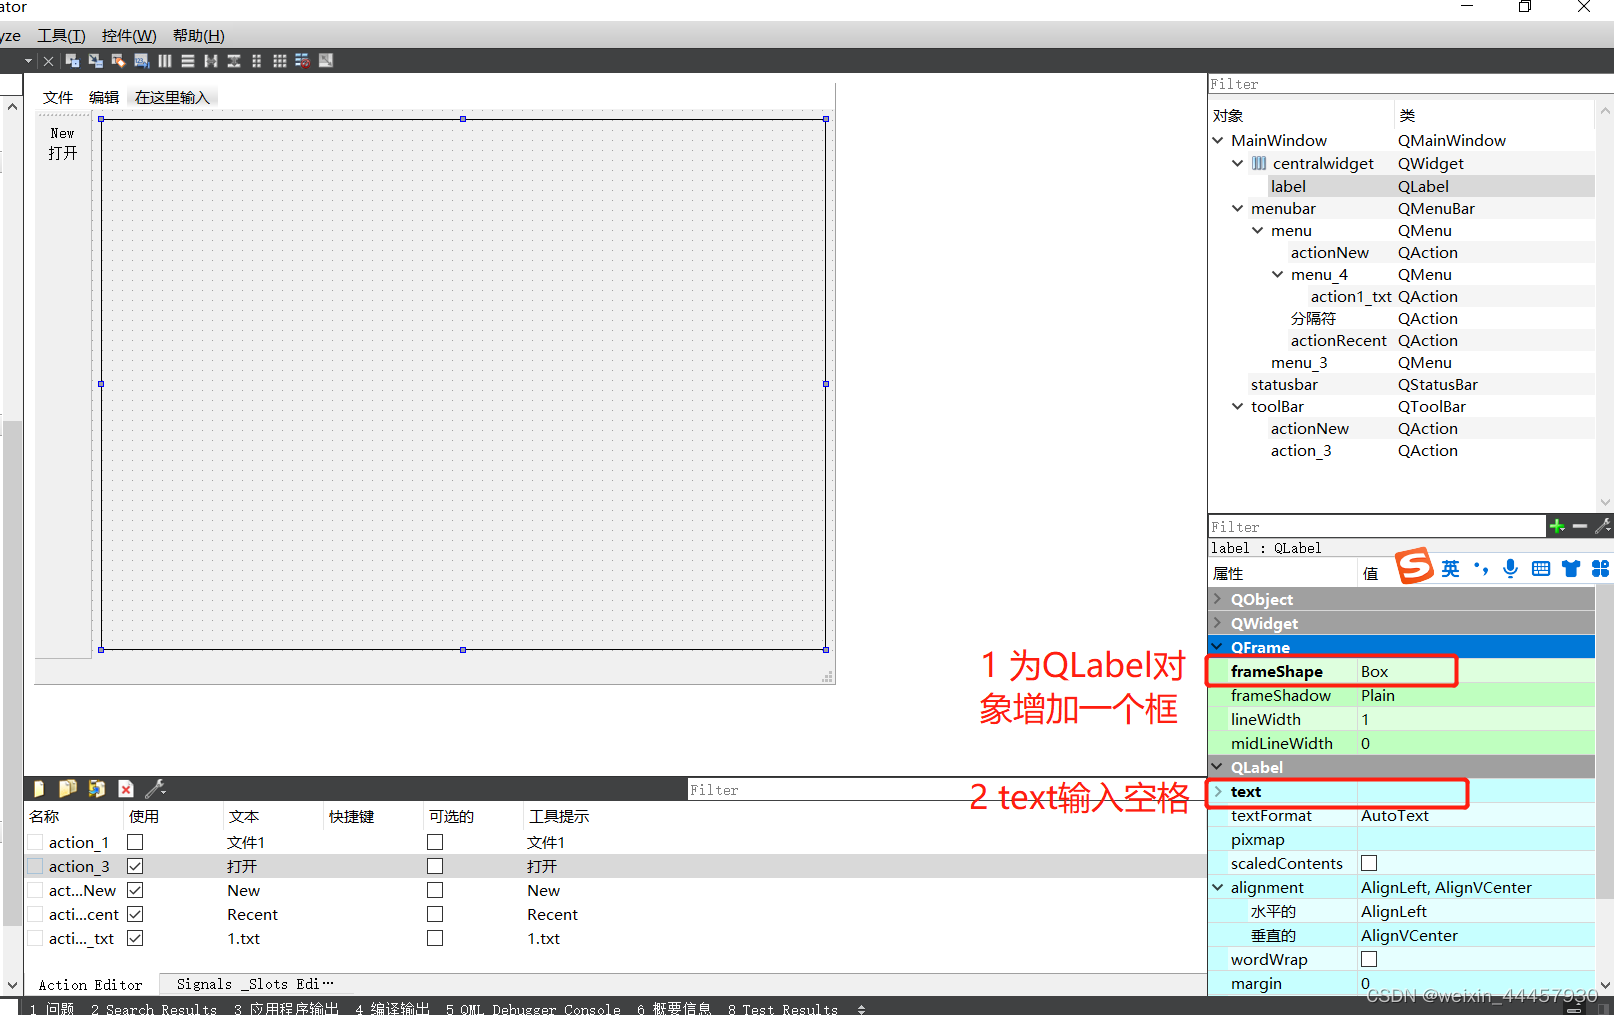Open Property Editor wrench configure menu
Image resolution: width=1614 pixels, height=1015 pixels.
(1603, 525)
